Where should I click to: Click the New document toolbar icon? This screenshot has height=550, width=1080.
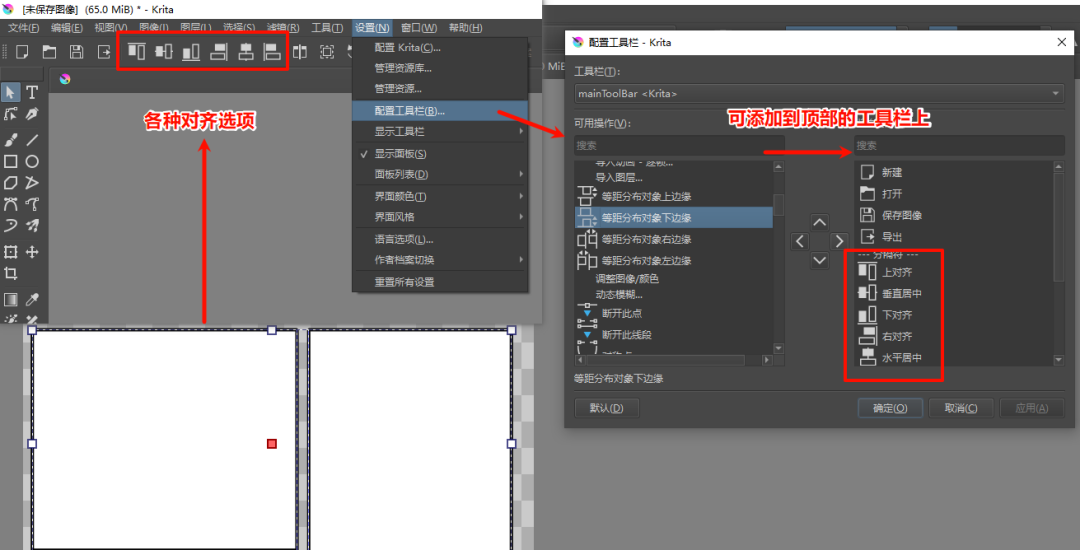coord(23,52)
